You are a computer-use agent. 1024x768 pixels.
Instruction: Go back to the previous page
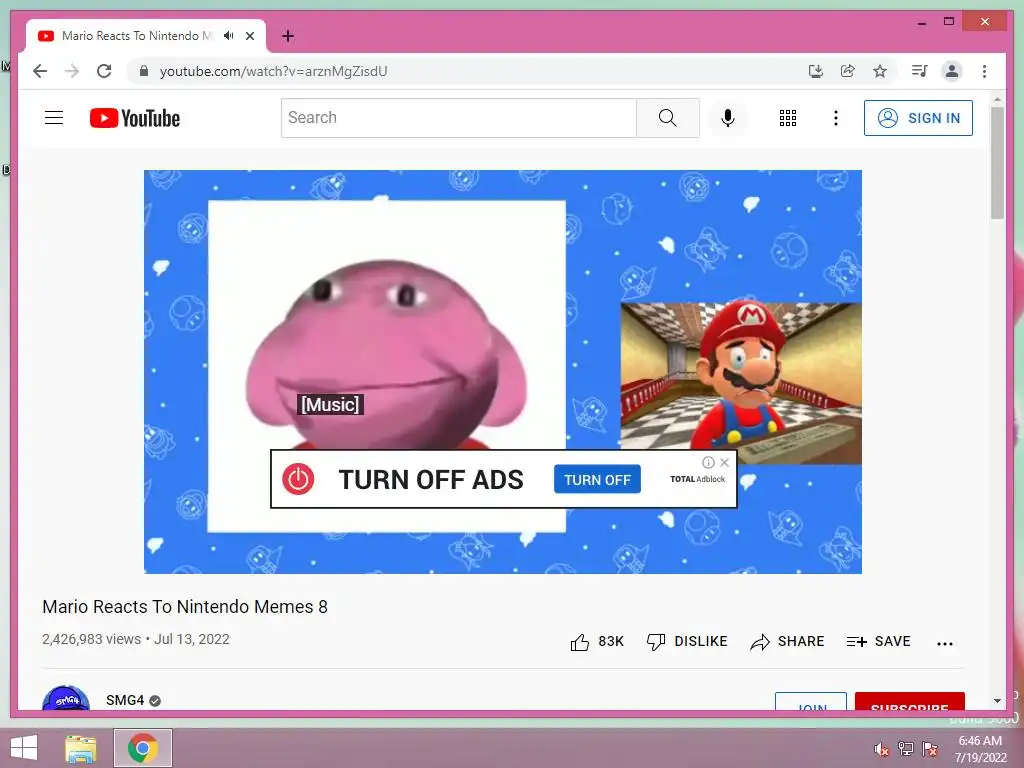(x=40, y=71)
